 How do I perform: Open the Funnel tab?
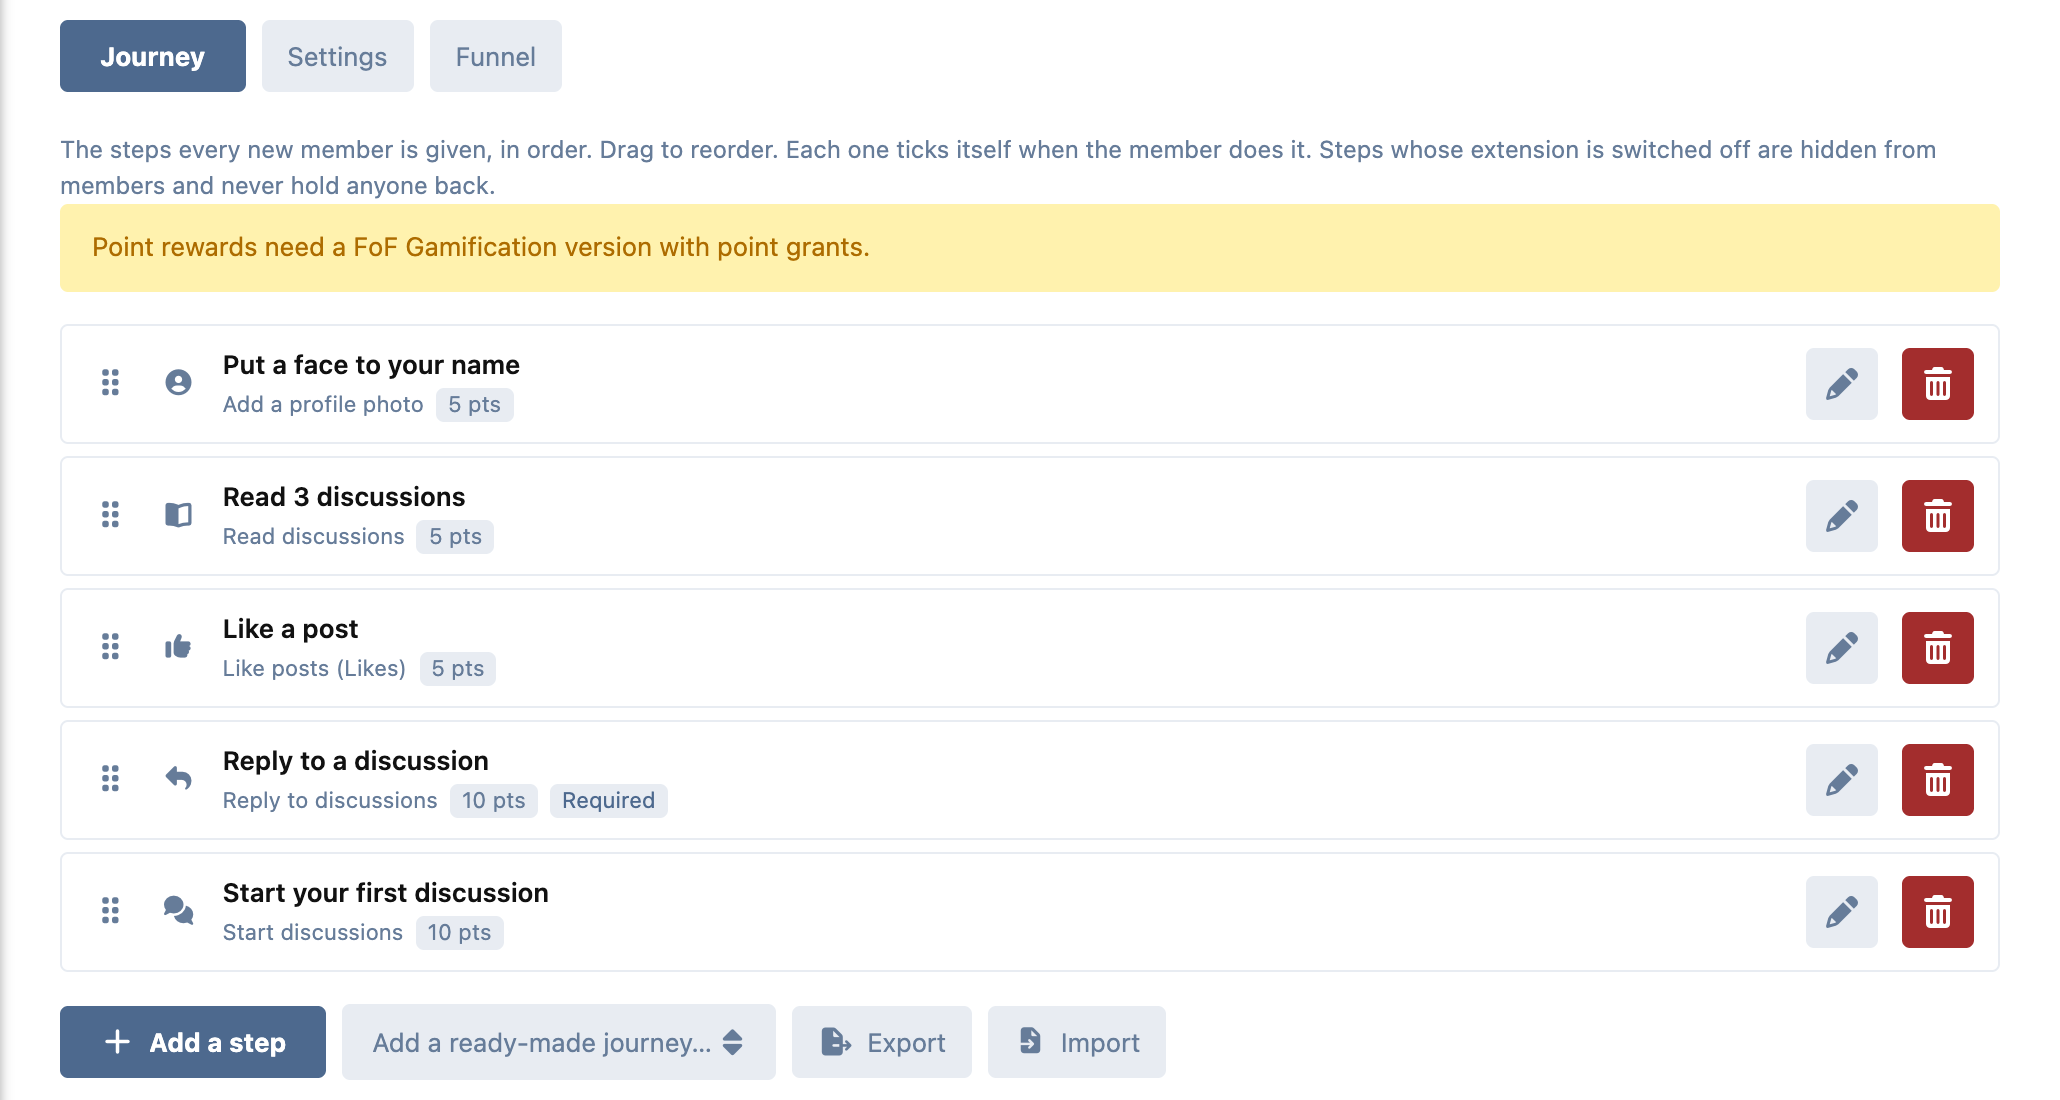pyautogui.click(x=495, y=56)
